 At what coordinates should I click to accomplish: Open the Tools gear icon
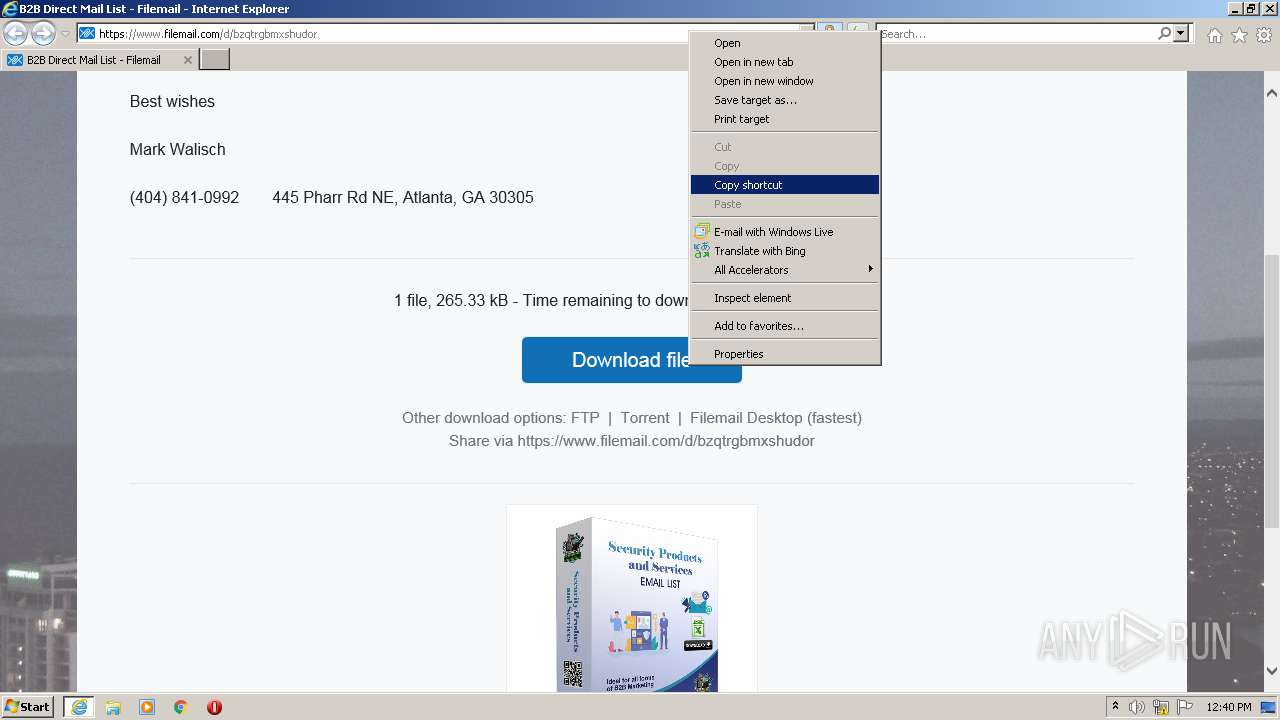[1264, 35]
